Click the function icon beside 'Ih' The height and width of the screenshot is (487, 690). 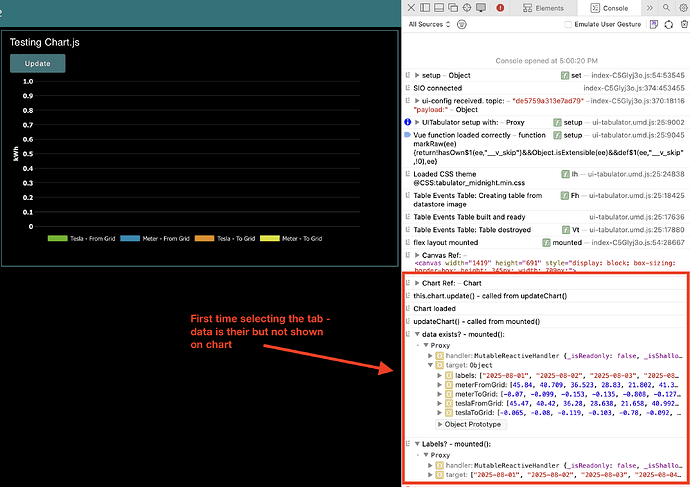tap(565, 174)
